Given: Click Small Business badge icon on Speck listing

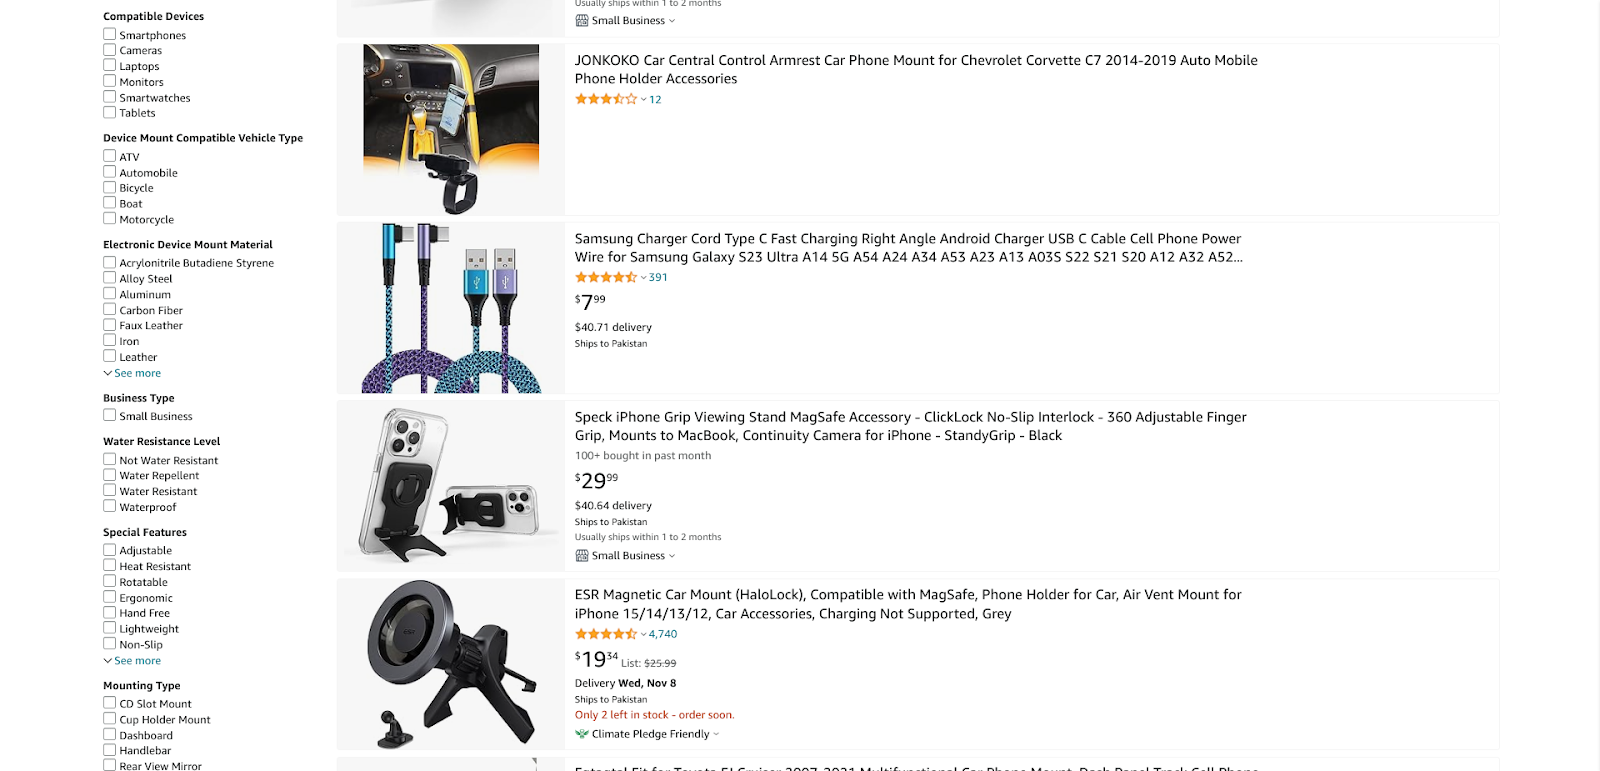Looking at the screenshot, I should pyautogui.click(x=582, y=556).
